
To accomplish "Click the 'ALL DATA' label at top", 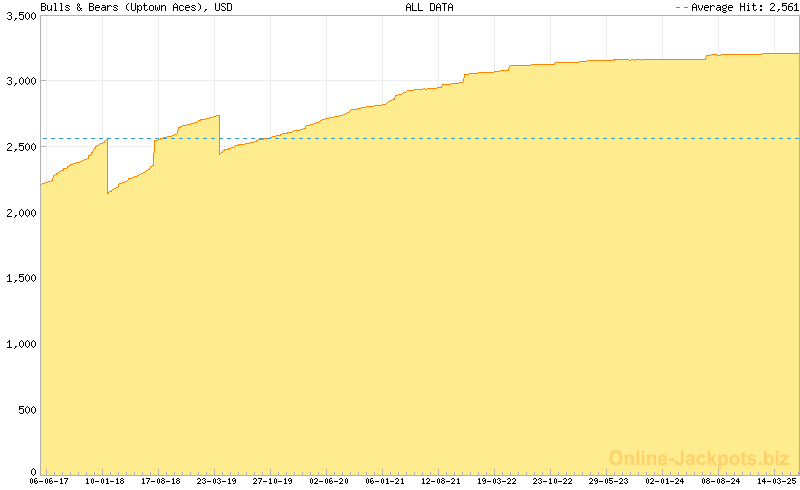I will click(x=429, y=7).
